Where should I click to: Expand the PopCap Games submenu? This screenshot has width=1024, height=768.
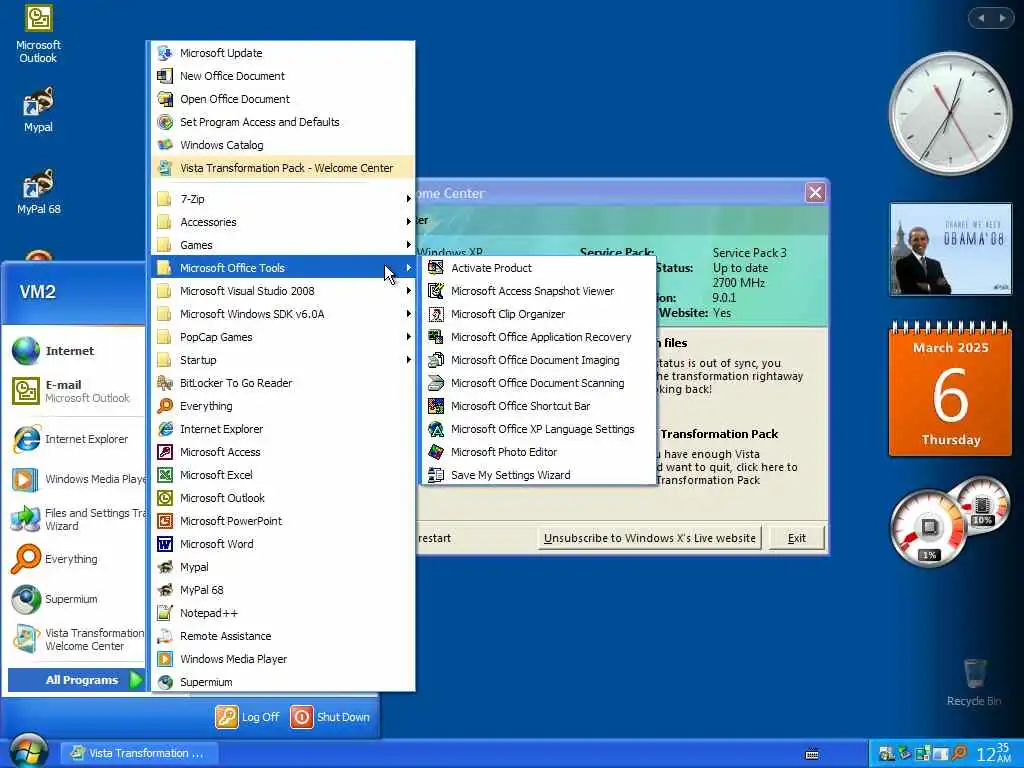coord(283,337)
